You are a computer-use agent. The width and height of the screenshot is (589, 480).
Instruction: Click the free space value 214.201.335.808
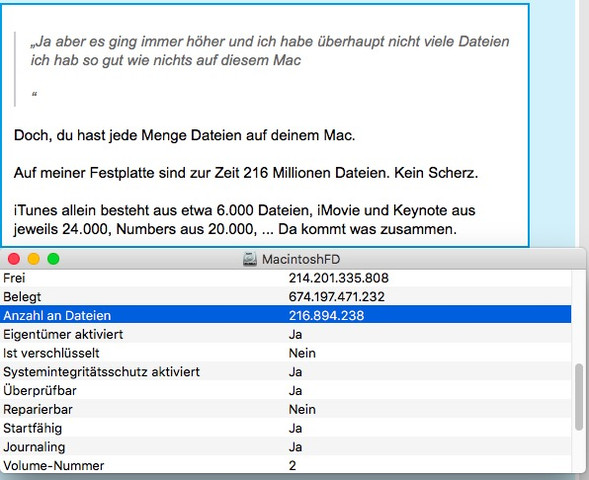338,278
